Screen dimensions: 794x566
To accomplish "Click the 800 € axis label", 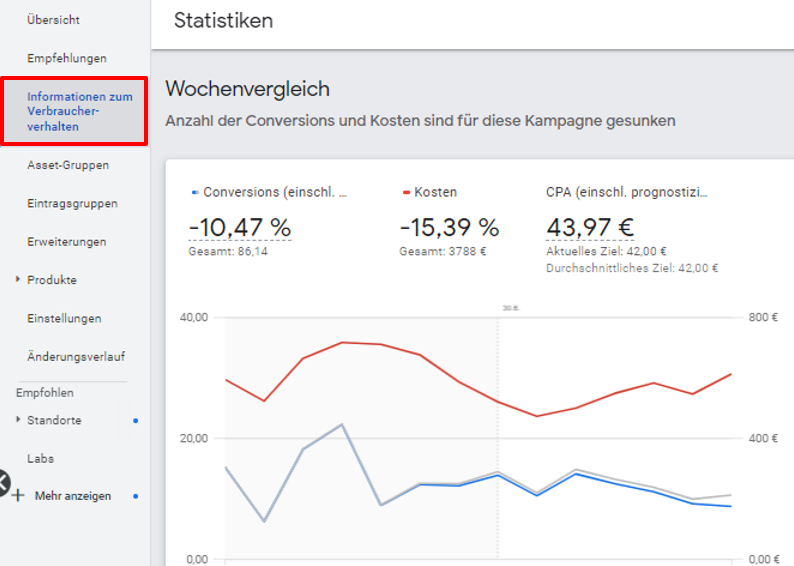I will pos(763,317).
